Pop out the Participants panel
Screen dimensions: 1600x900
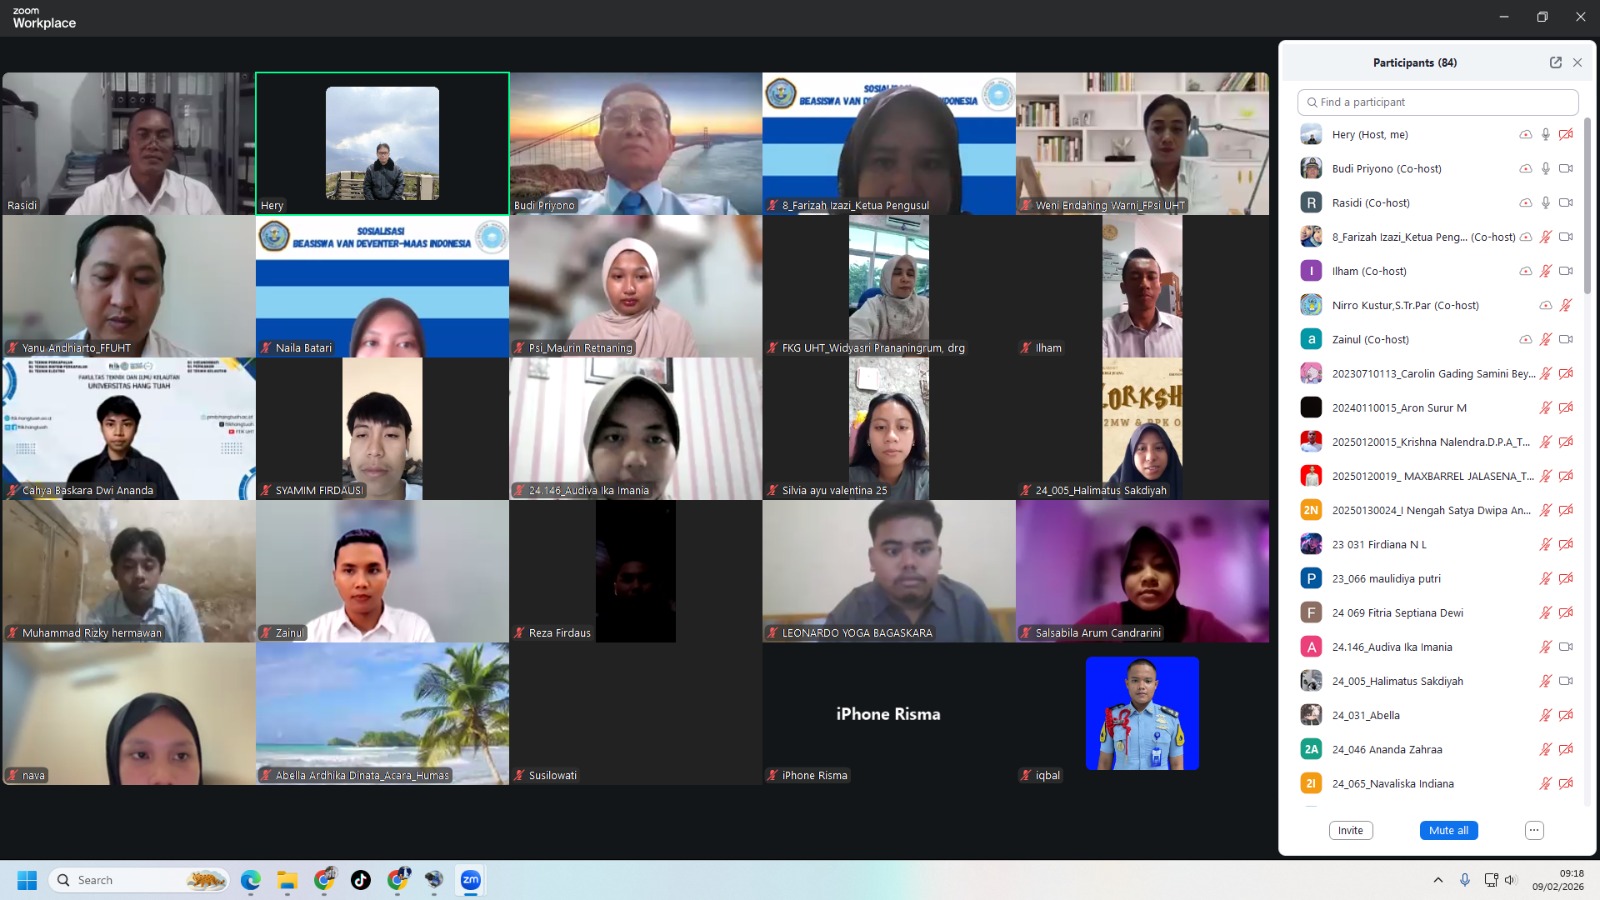click(1555, 62)
